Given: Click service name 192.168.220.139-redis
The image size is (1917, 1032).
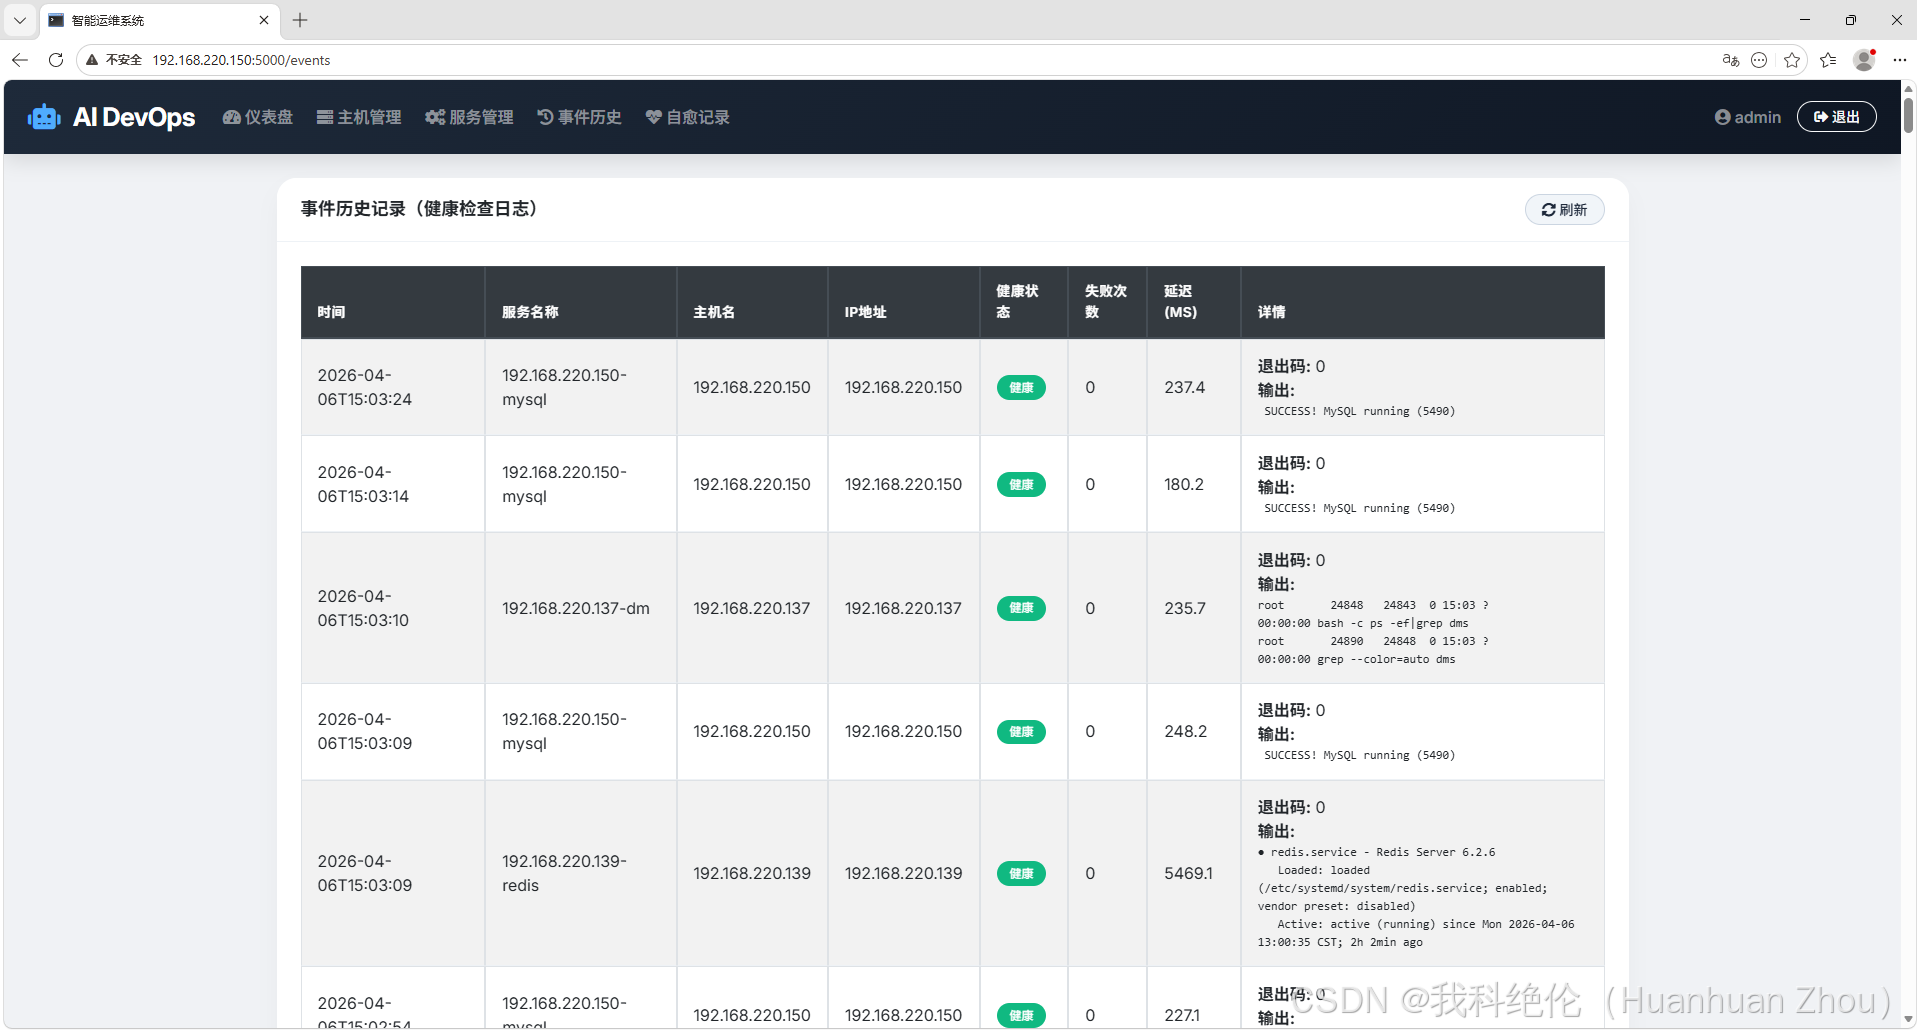Looking at the screenshot, I should (x=564, y=873).
